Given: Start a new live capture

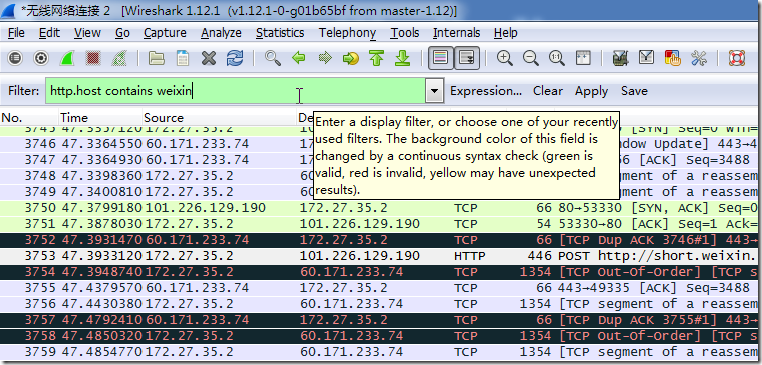Looking at the screenshot, I should pyautogui.click(x=67, y=59).
